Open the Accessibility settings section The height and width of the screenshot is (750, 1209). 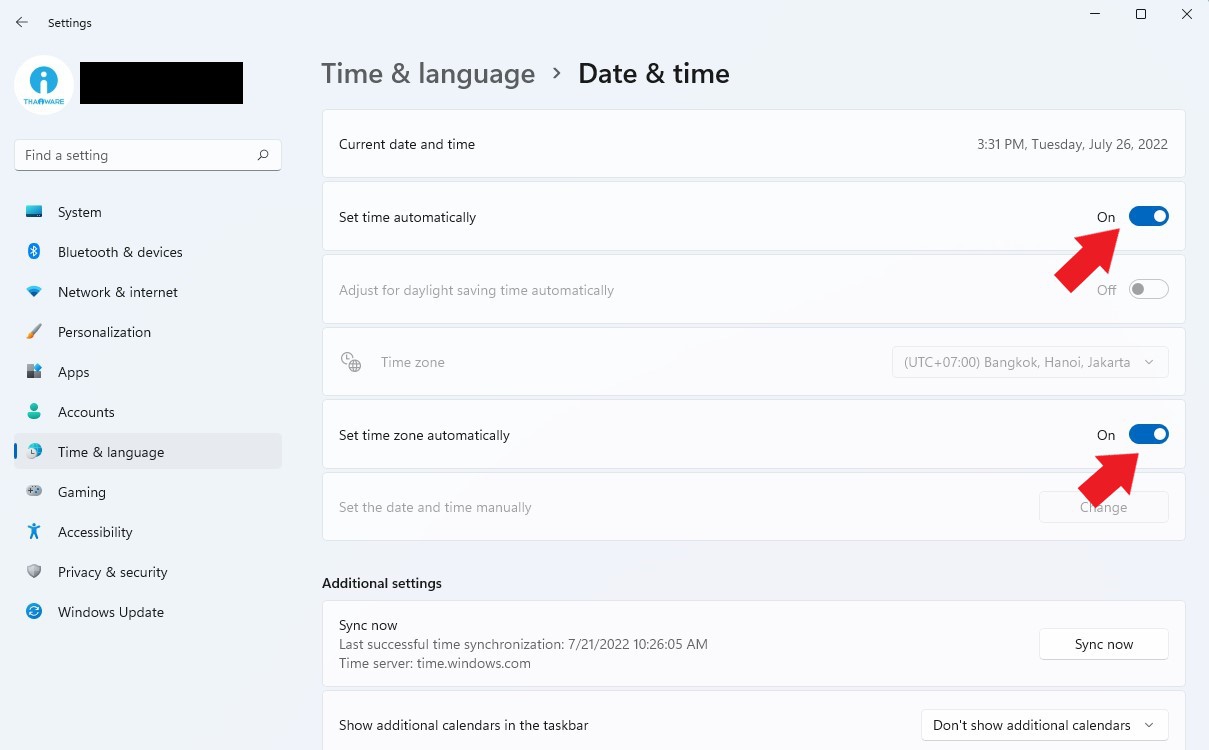(x=95, y=532)
